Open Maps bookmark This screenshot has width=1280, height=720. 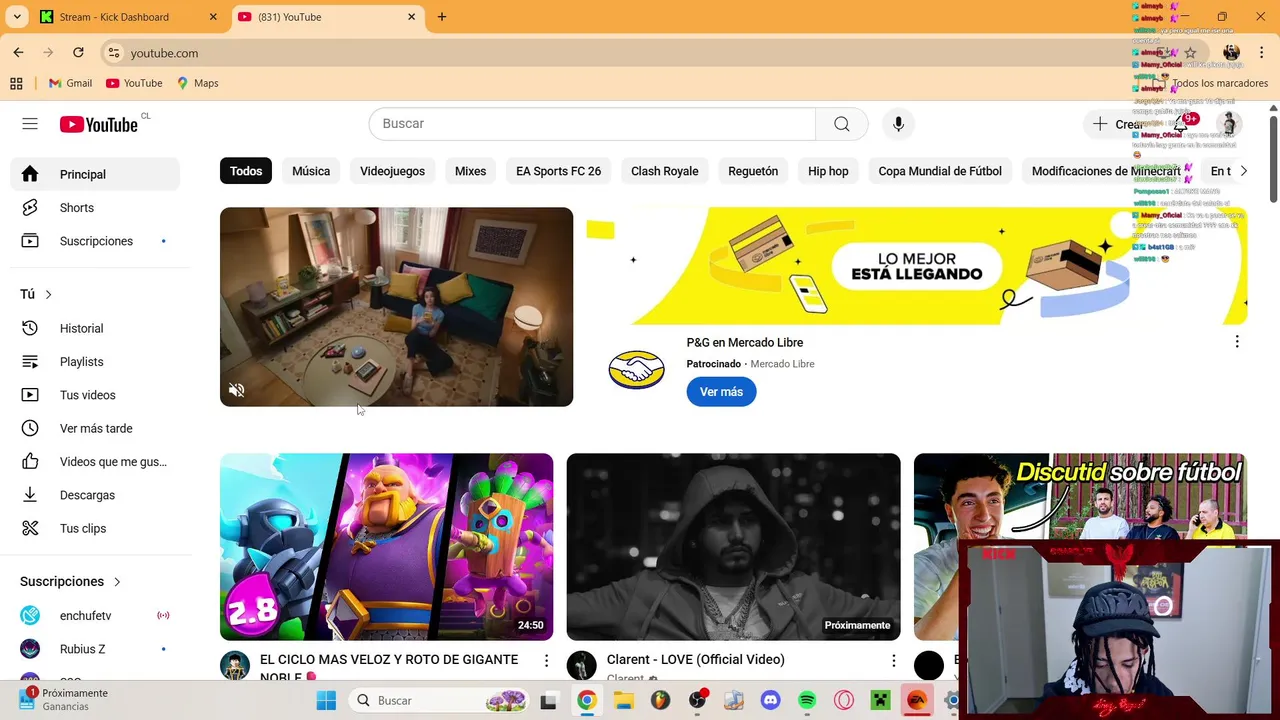197,83
